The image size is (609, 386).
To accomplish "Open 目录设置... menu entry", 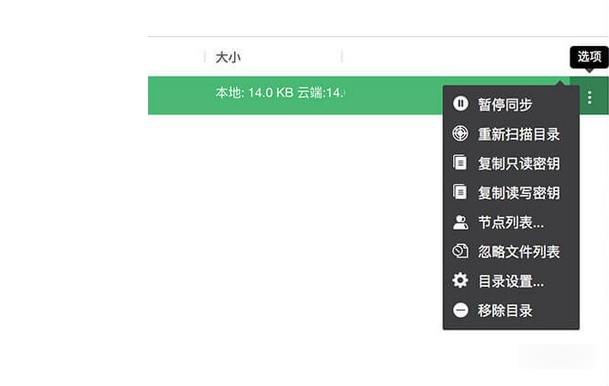I will click(511, 282).
